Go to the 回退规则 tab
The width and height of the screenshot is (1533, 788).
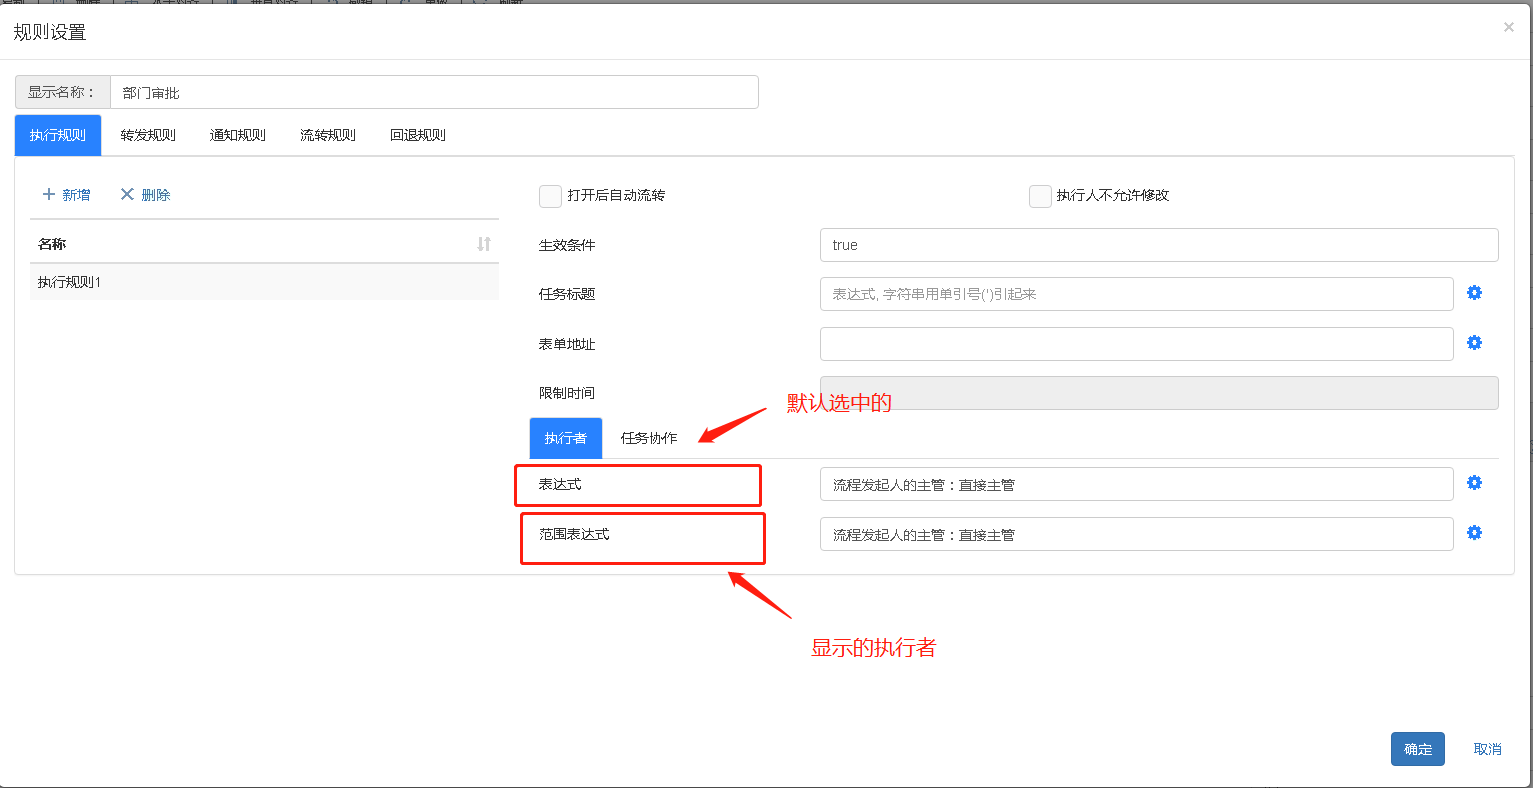click(x=418, y=135)
